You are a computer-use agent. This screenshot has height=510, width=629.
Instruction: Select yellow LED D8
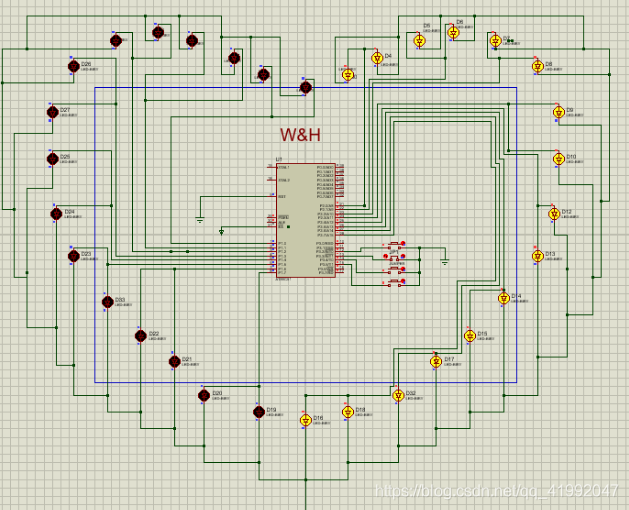pos(538,66)
